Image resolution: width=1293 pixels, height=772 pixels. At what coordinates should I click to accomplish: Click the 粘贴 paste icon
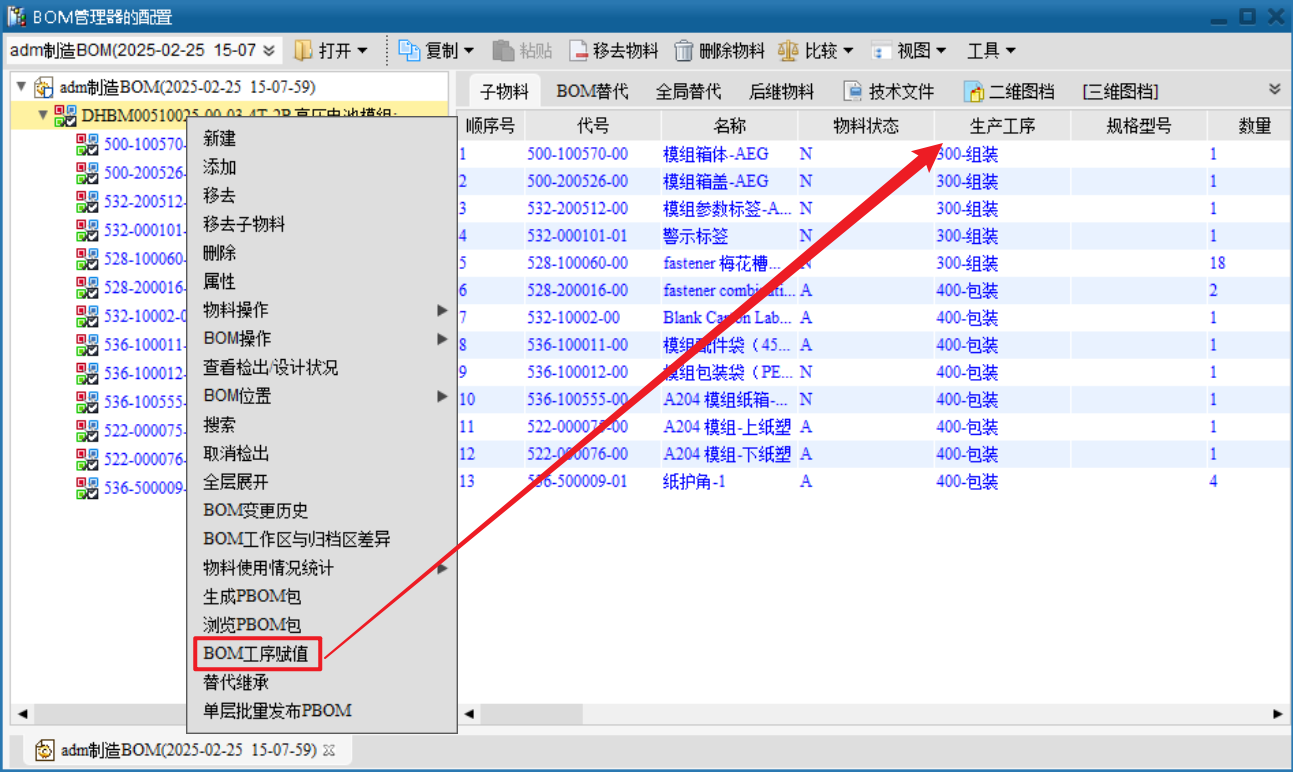(x=503, y=50)
